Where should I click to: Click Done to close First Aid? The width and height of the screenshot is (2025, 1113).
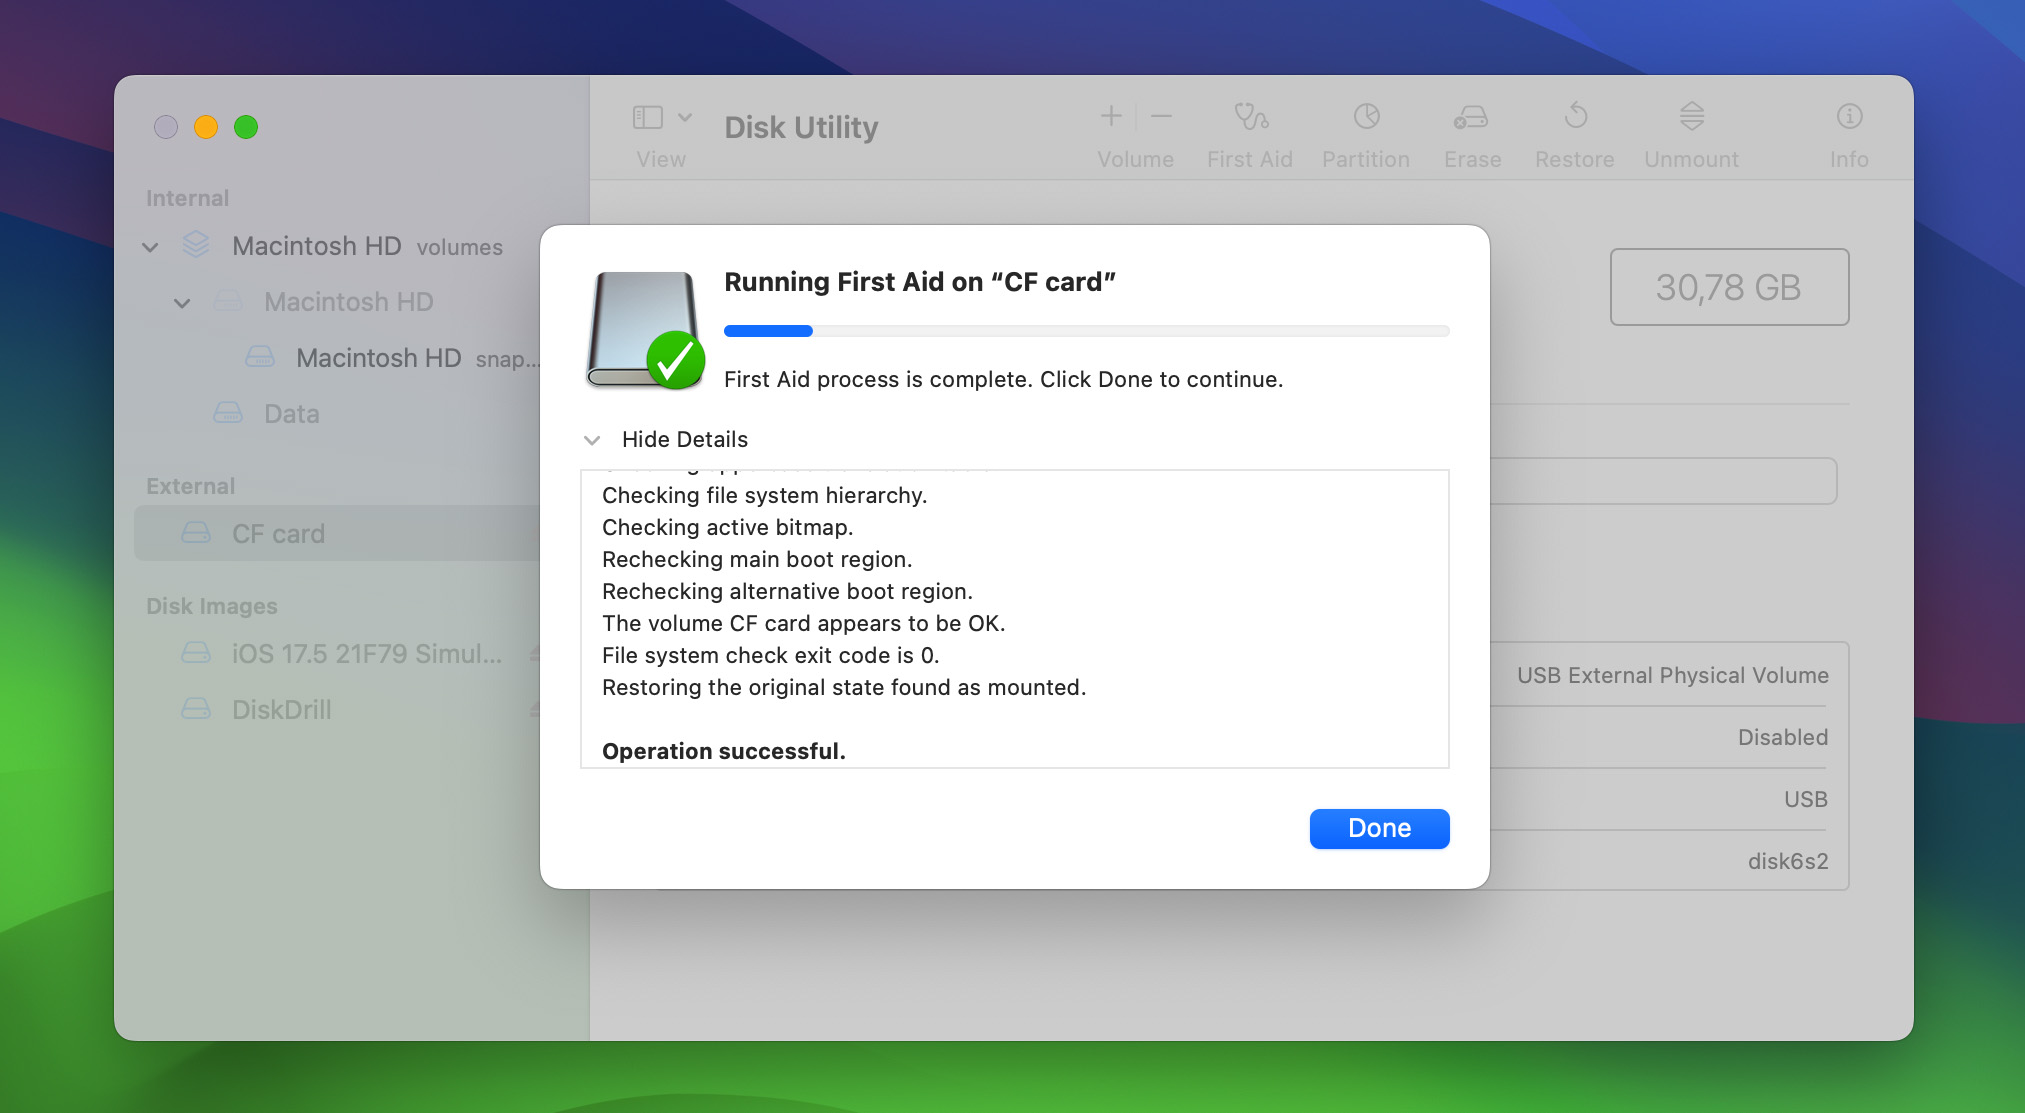pyautogui.click(x=1378, y=828)
